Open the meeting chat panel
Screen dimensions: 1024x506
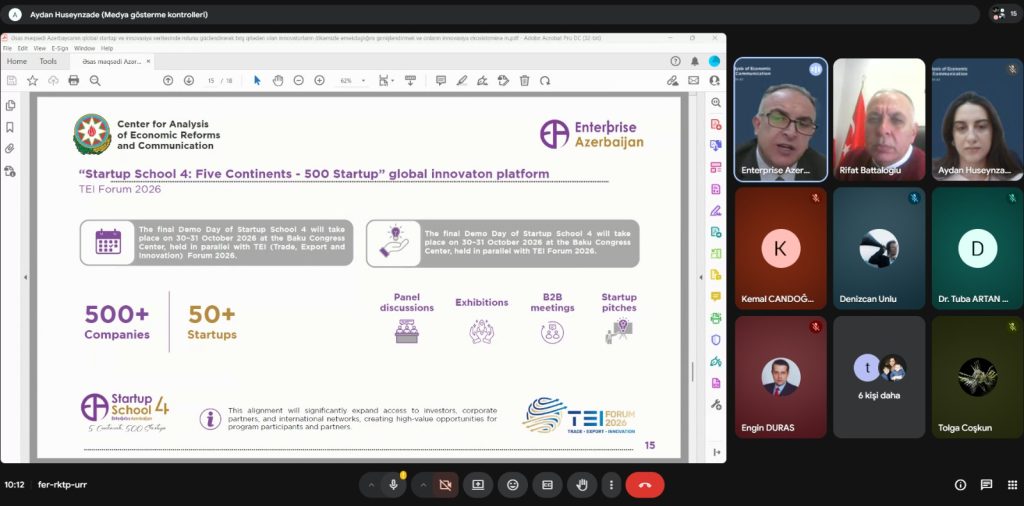[x=986, y=485]
